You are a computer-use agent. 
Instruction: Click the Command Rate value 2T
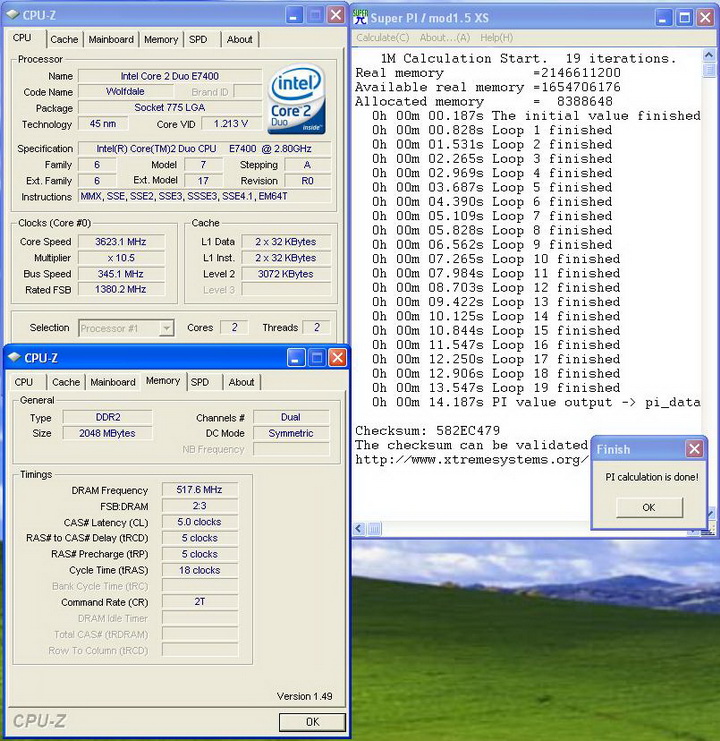click(x=199, y=602)
